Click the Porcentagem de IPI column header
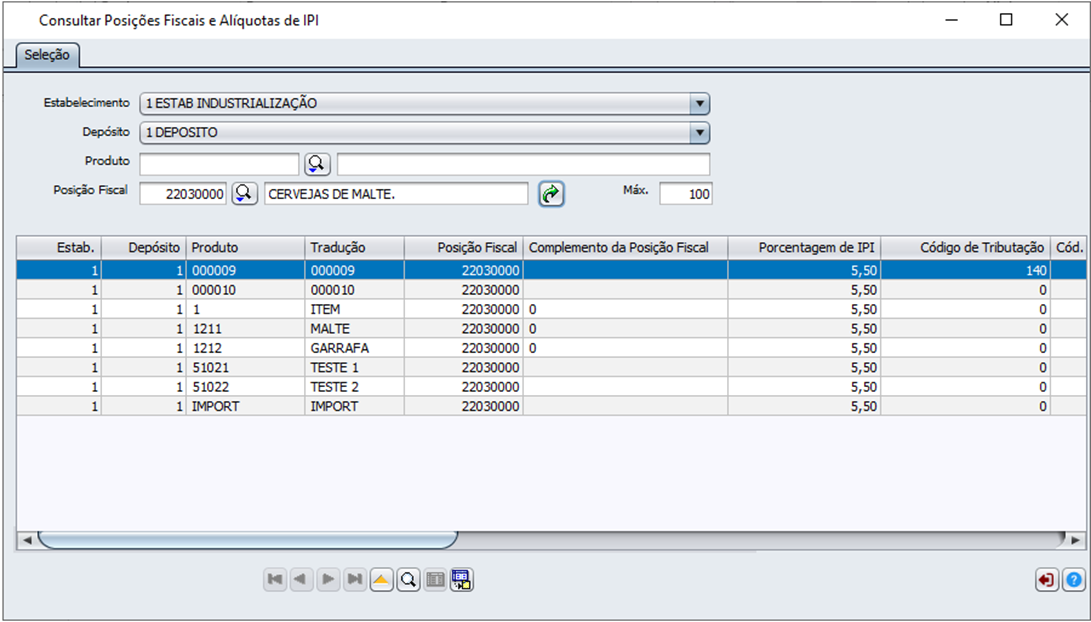Image resolution: width=1091 pixels, height=622 pixels. tap(804, 248)
